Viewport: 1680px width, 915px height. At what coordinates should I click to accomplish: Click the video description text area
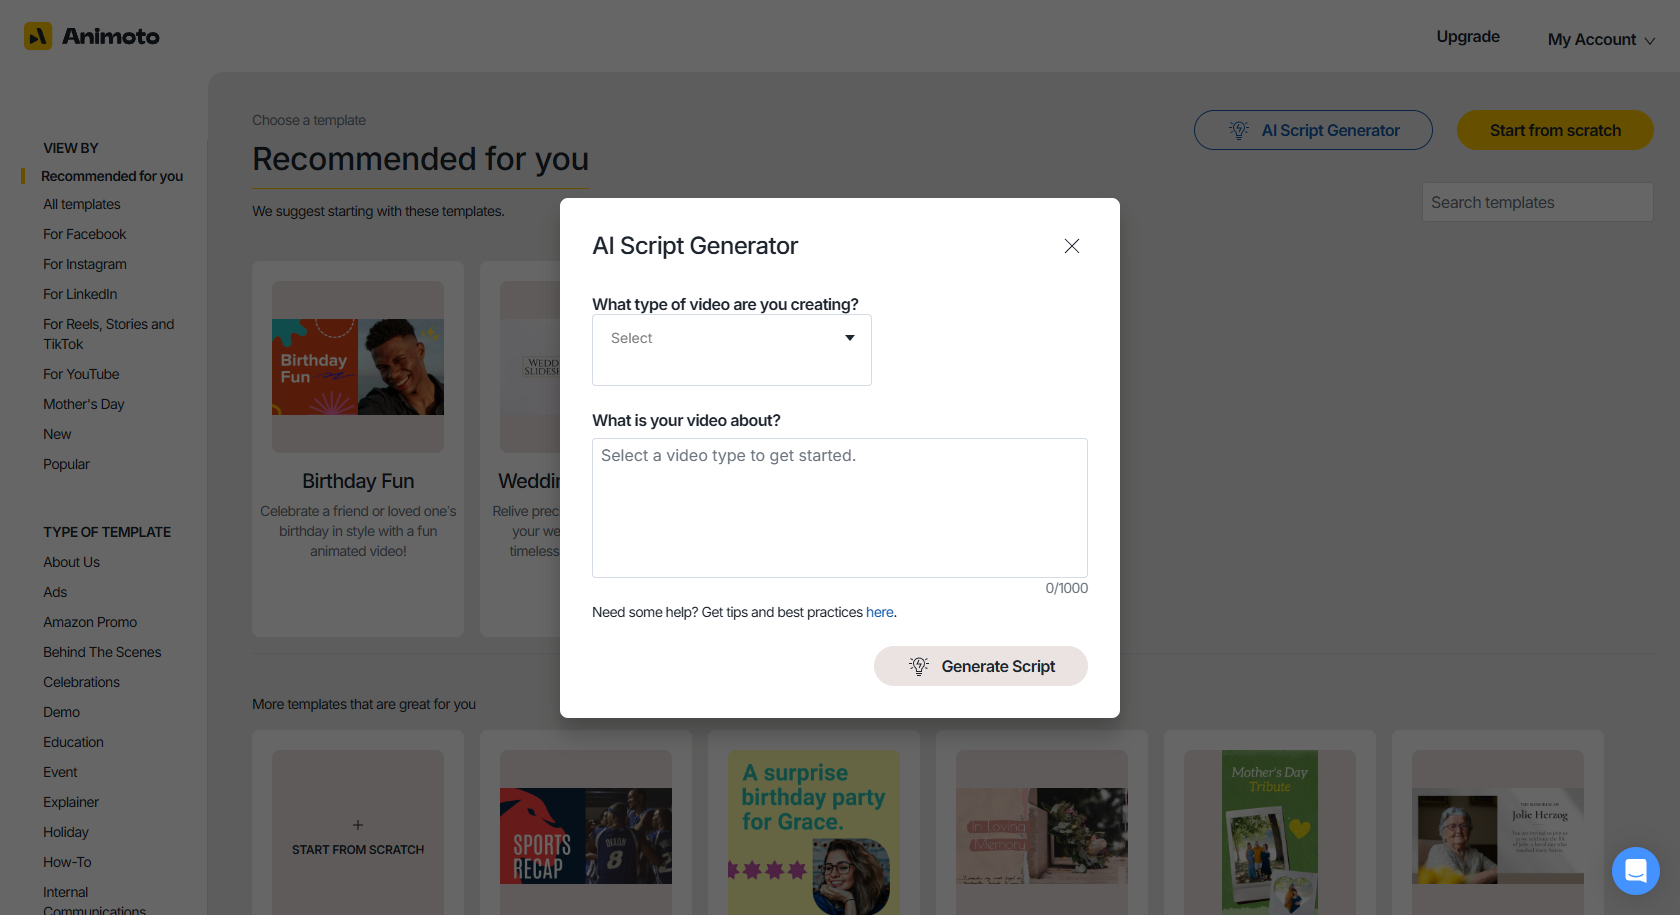pos(839,507)
